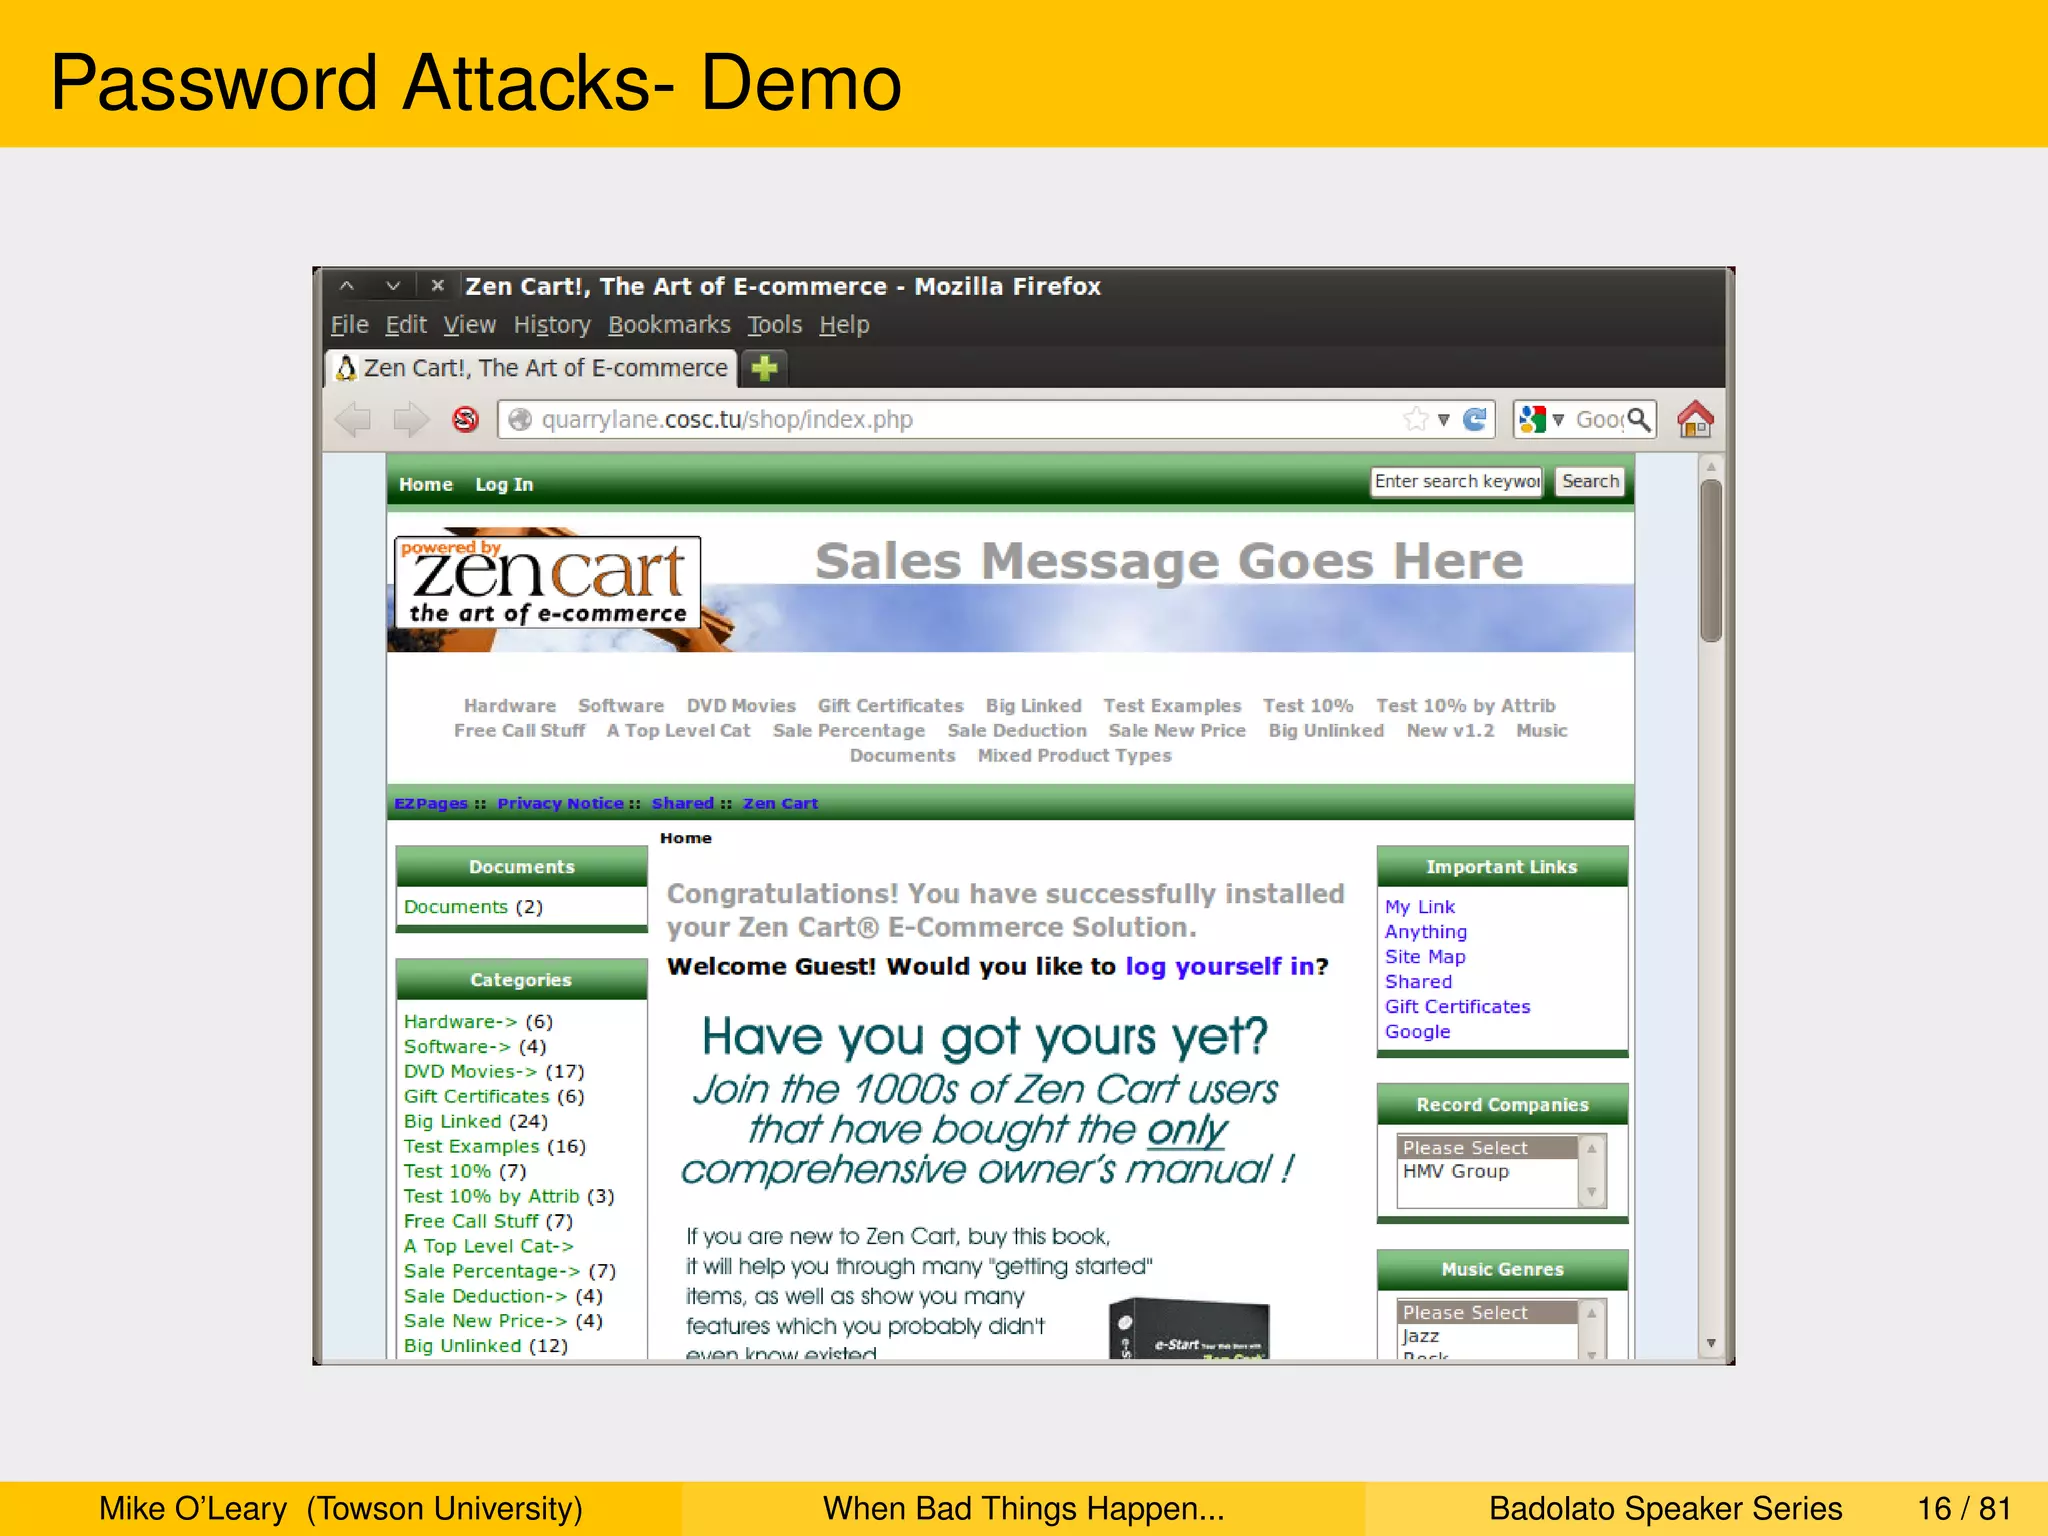2048x1536 pixels.
Task: Click Site Map under Important Links
Action: [1425, 957]
